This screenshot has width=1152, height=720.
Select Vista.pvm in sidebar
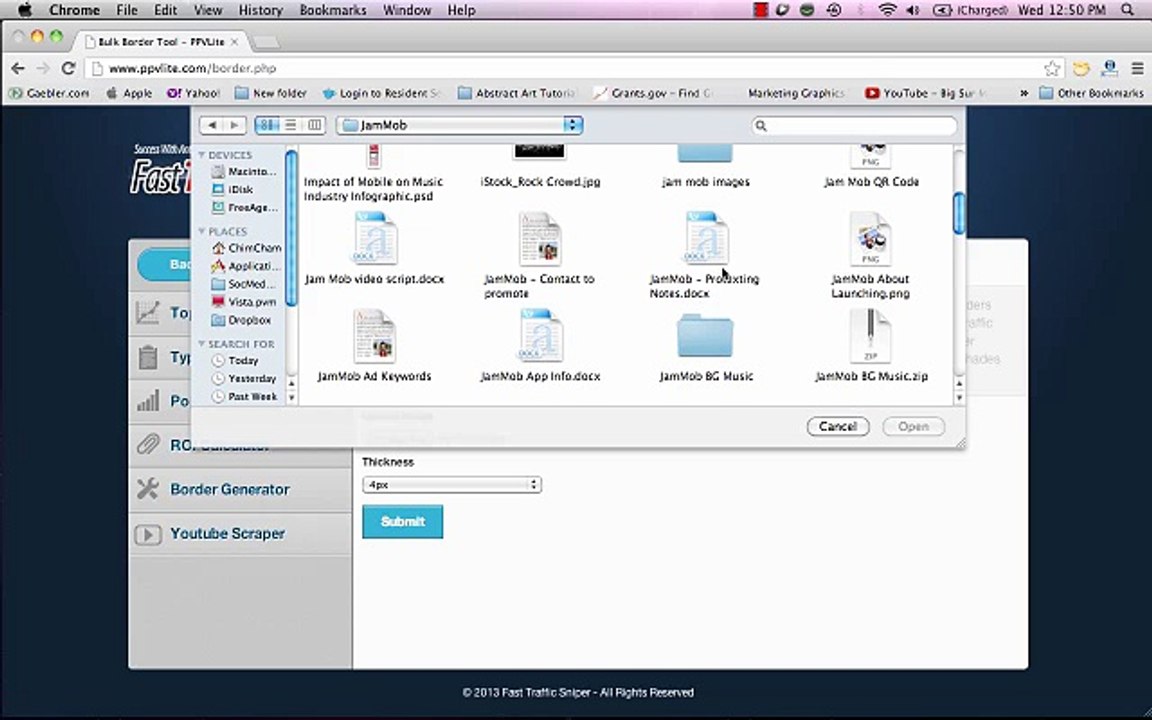coord(244,302)
